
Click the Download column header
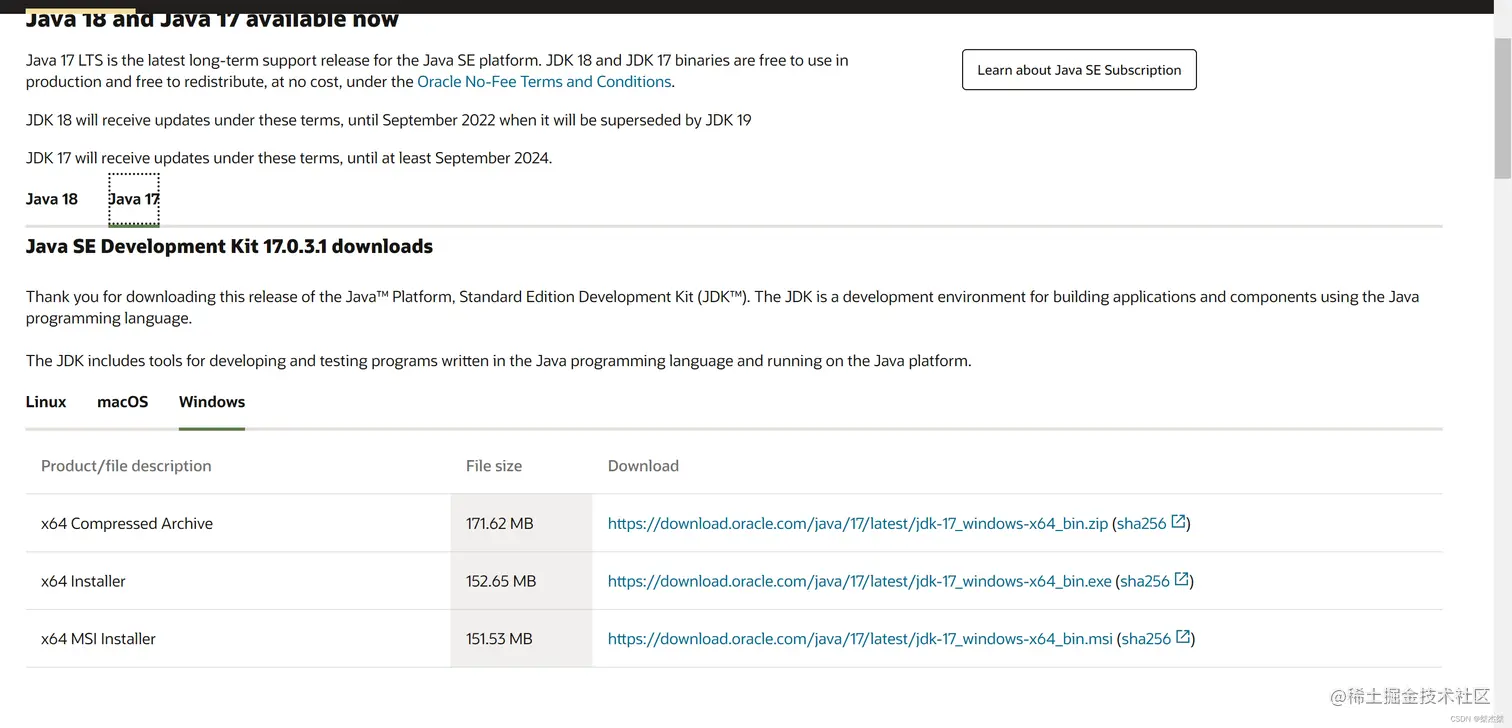[643, 466]
